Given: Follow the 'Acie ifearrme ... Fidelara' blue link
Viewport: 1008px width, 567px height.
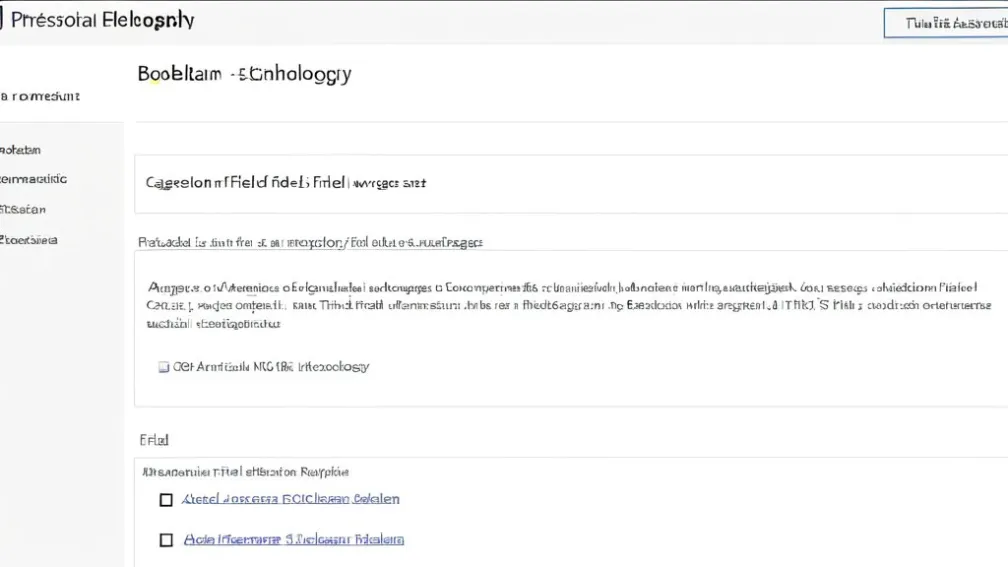Looking at the screenshot, I should 294,539.
